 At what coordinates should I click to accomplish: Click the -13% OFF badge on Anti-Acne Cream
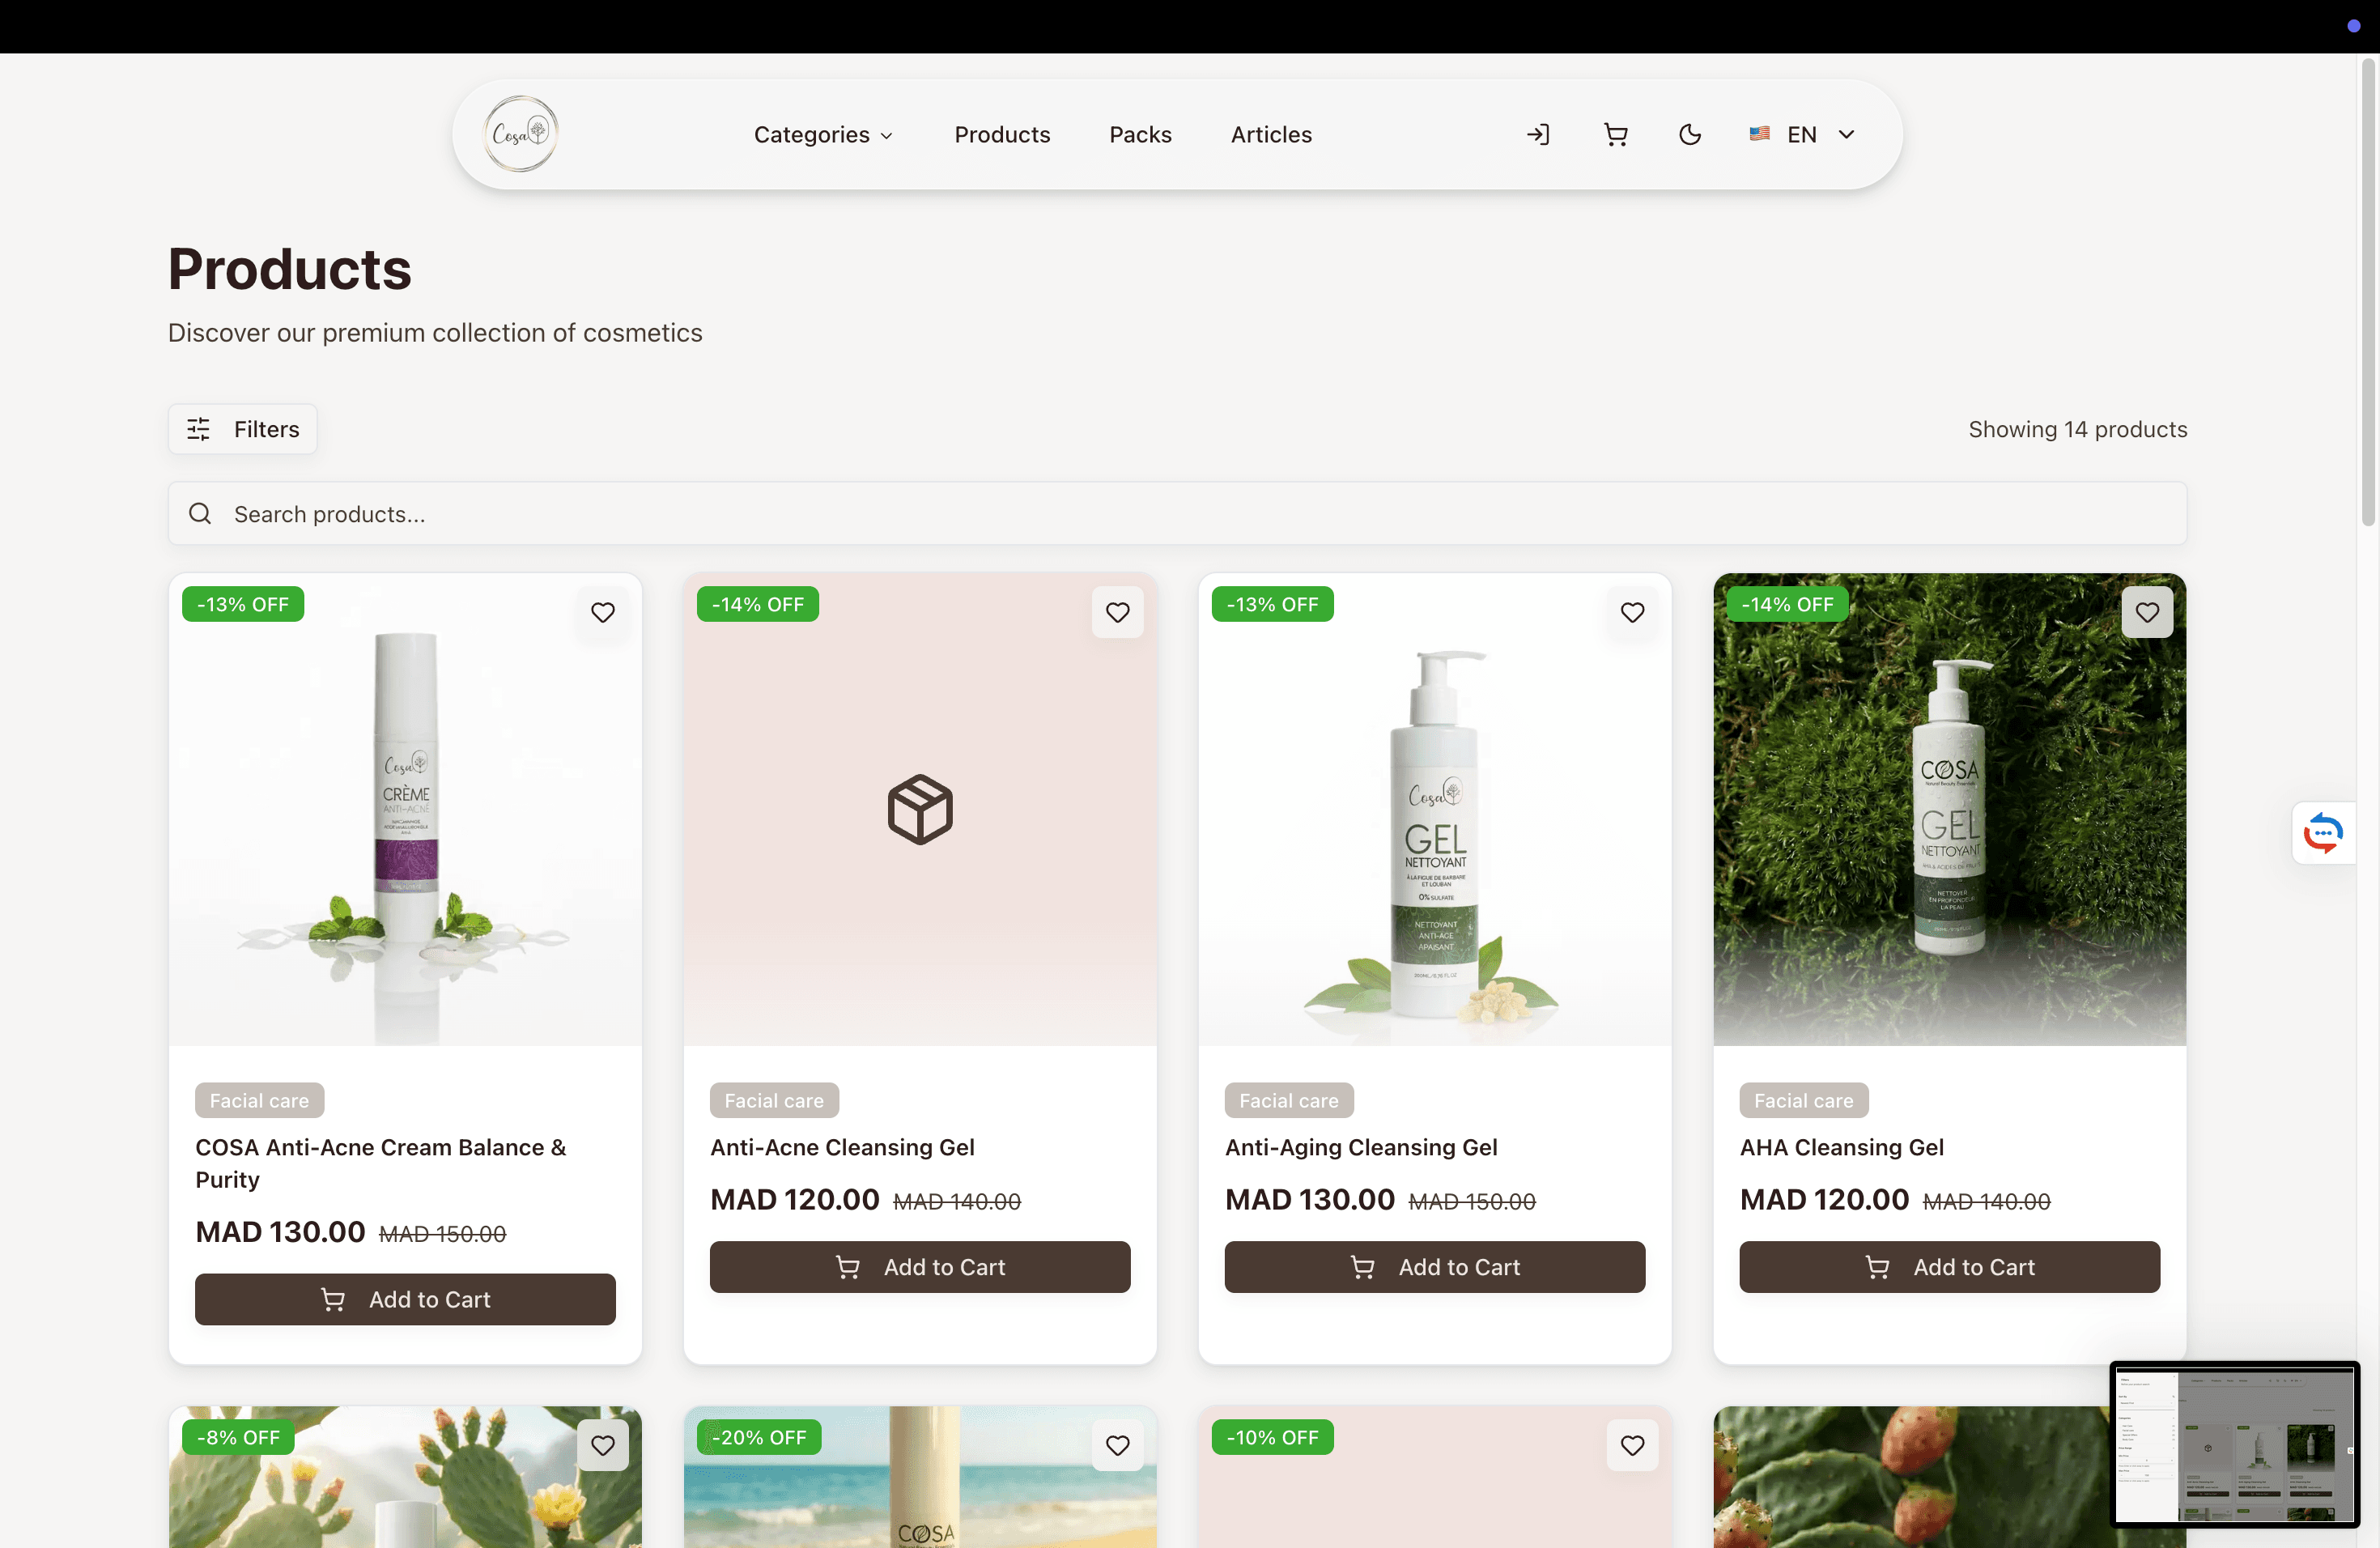243,604
